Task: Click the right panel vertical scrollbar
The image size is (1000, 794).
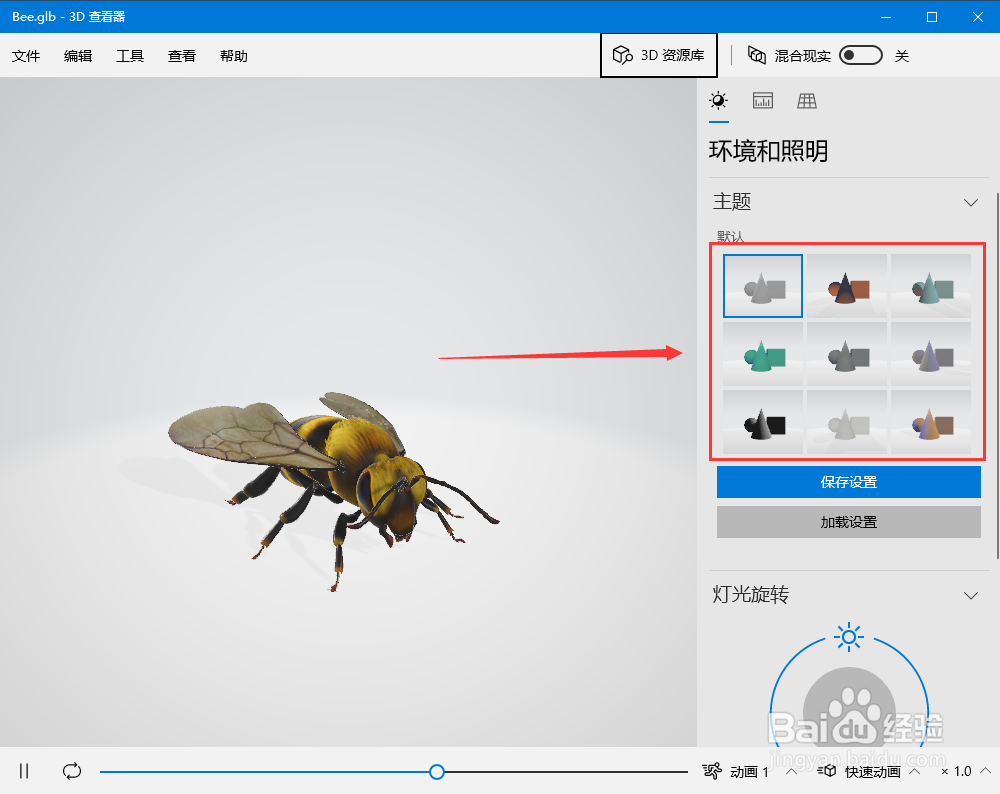Action: [x=997, y=376]
